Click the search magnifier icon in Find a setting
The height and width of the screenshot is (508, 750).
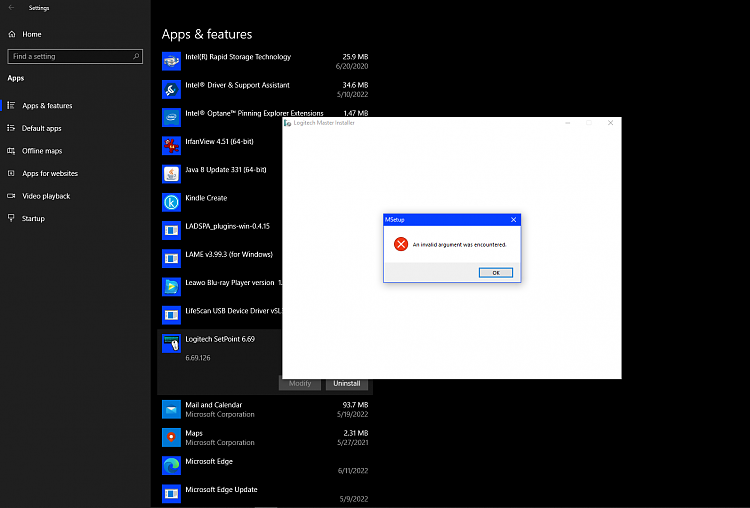136,56
